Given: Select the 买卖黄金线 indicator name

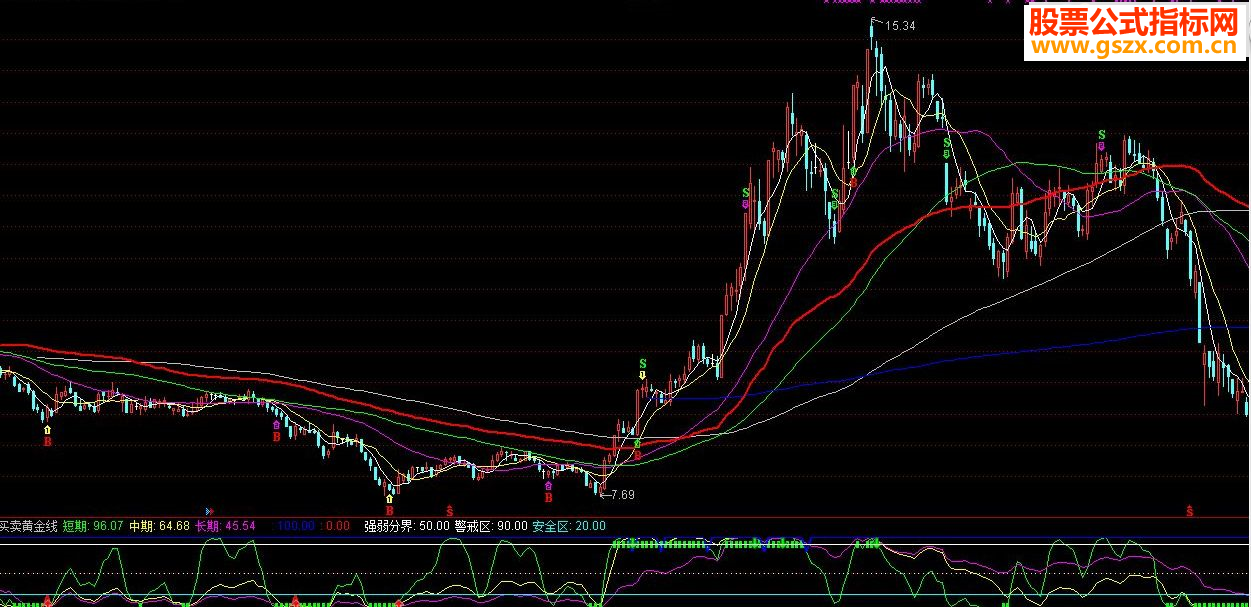Looking at the screenshot, I should click(x=29, y=525).
